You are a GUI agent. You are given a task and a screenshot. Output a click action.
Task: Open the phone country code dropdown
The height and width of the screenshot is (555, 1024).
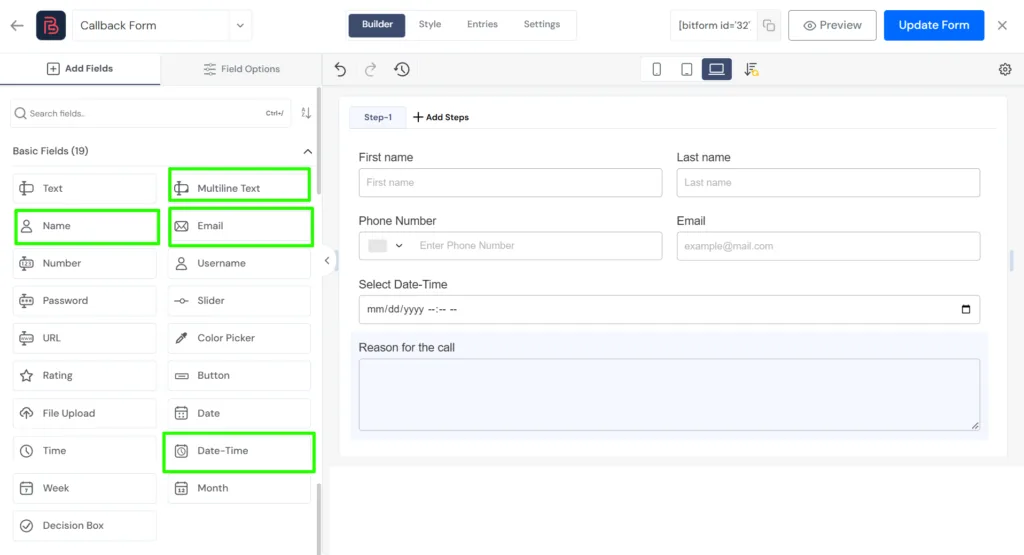tap(385, 246)
